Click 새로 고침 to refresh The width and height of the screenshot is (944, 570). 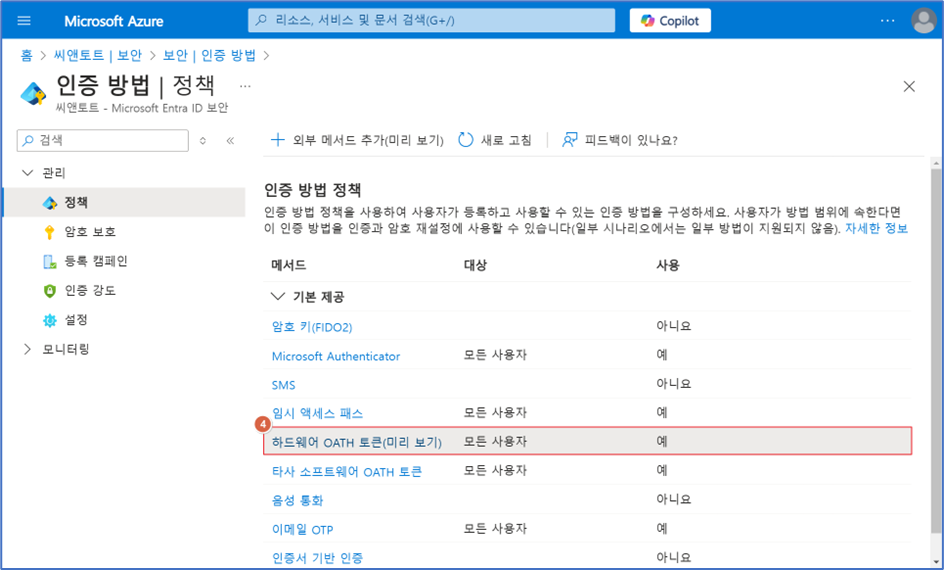[x=495, y=140]
